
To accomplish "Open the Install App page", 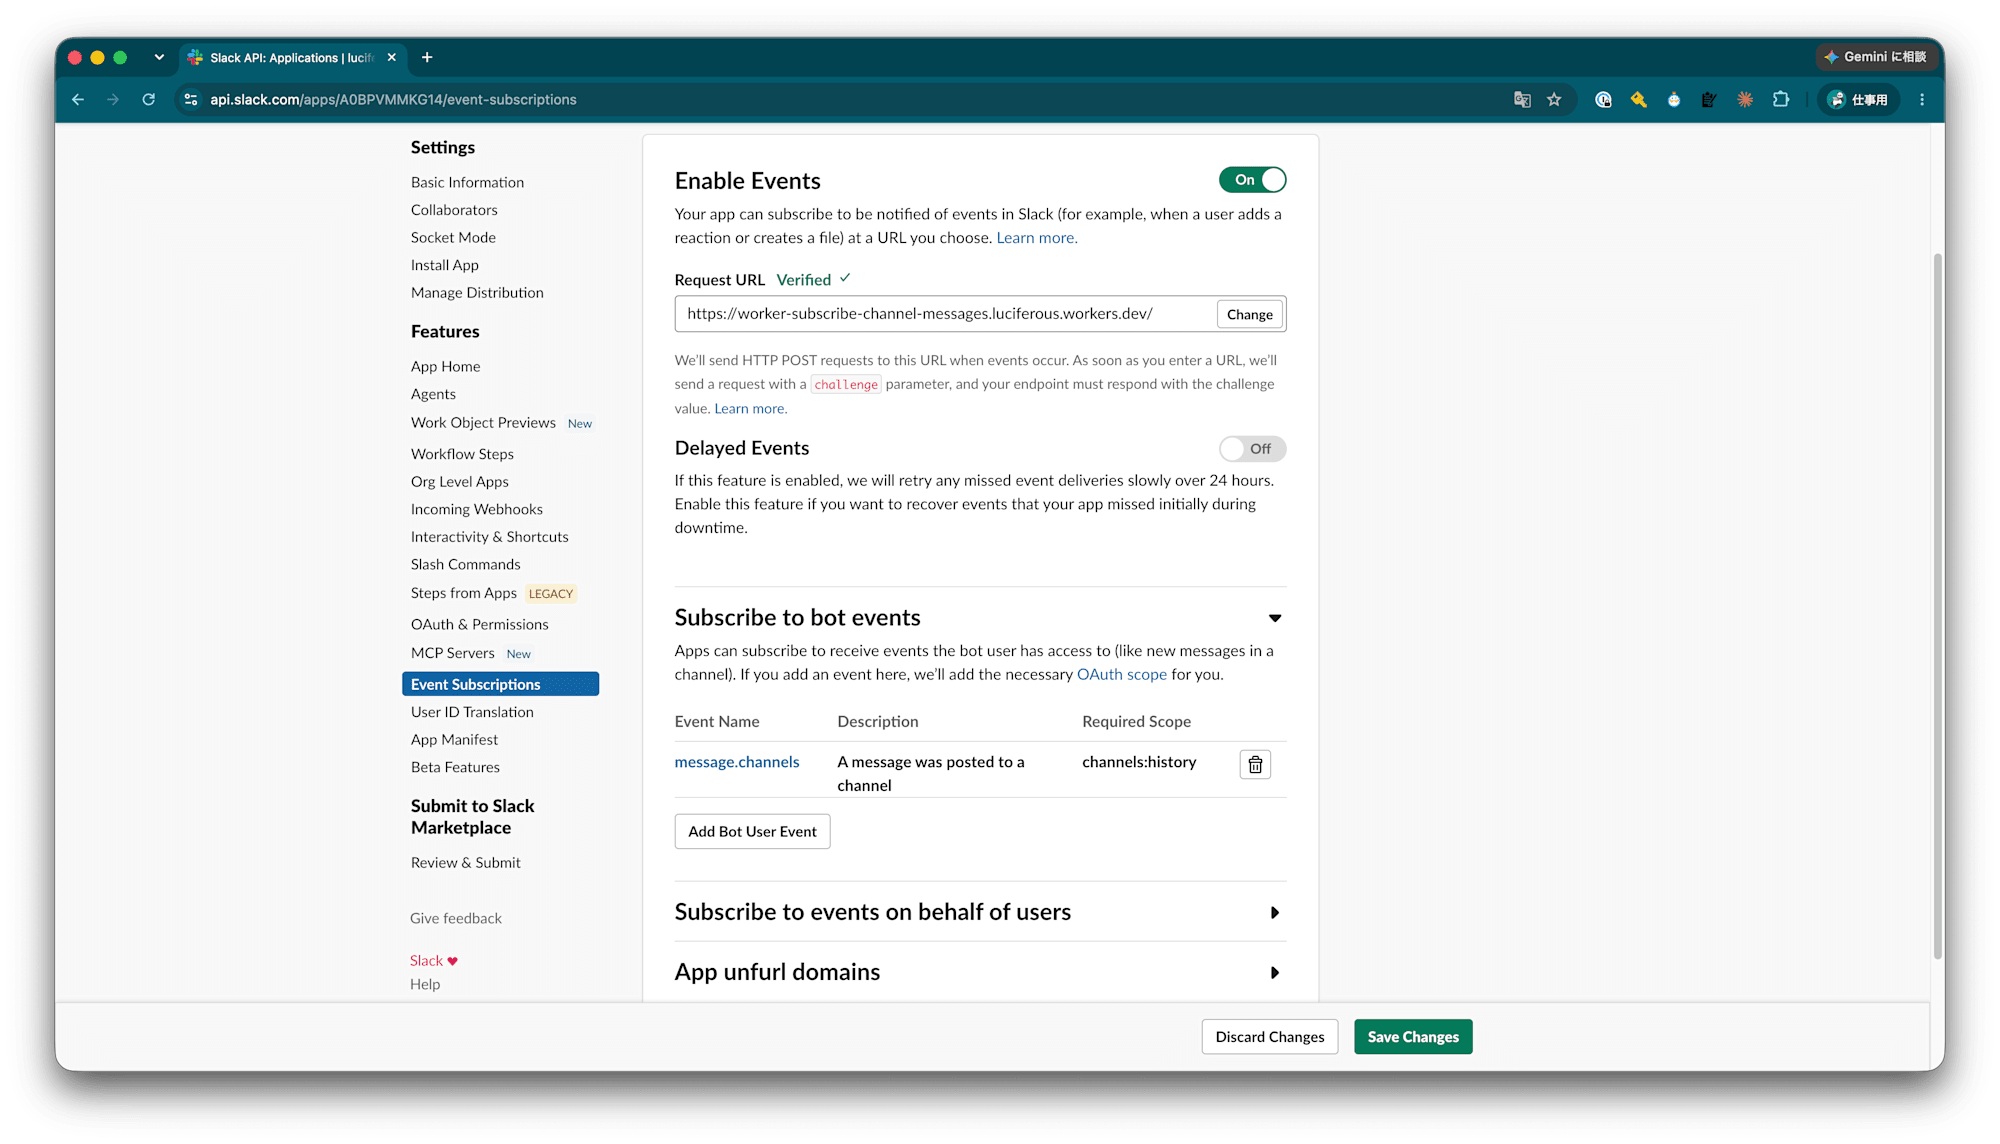I will click(x=445, y=265).
